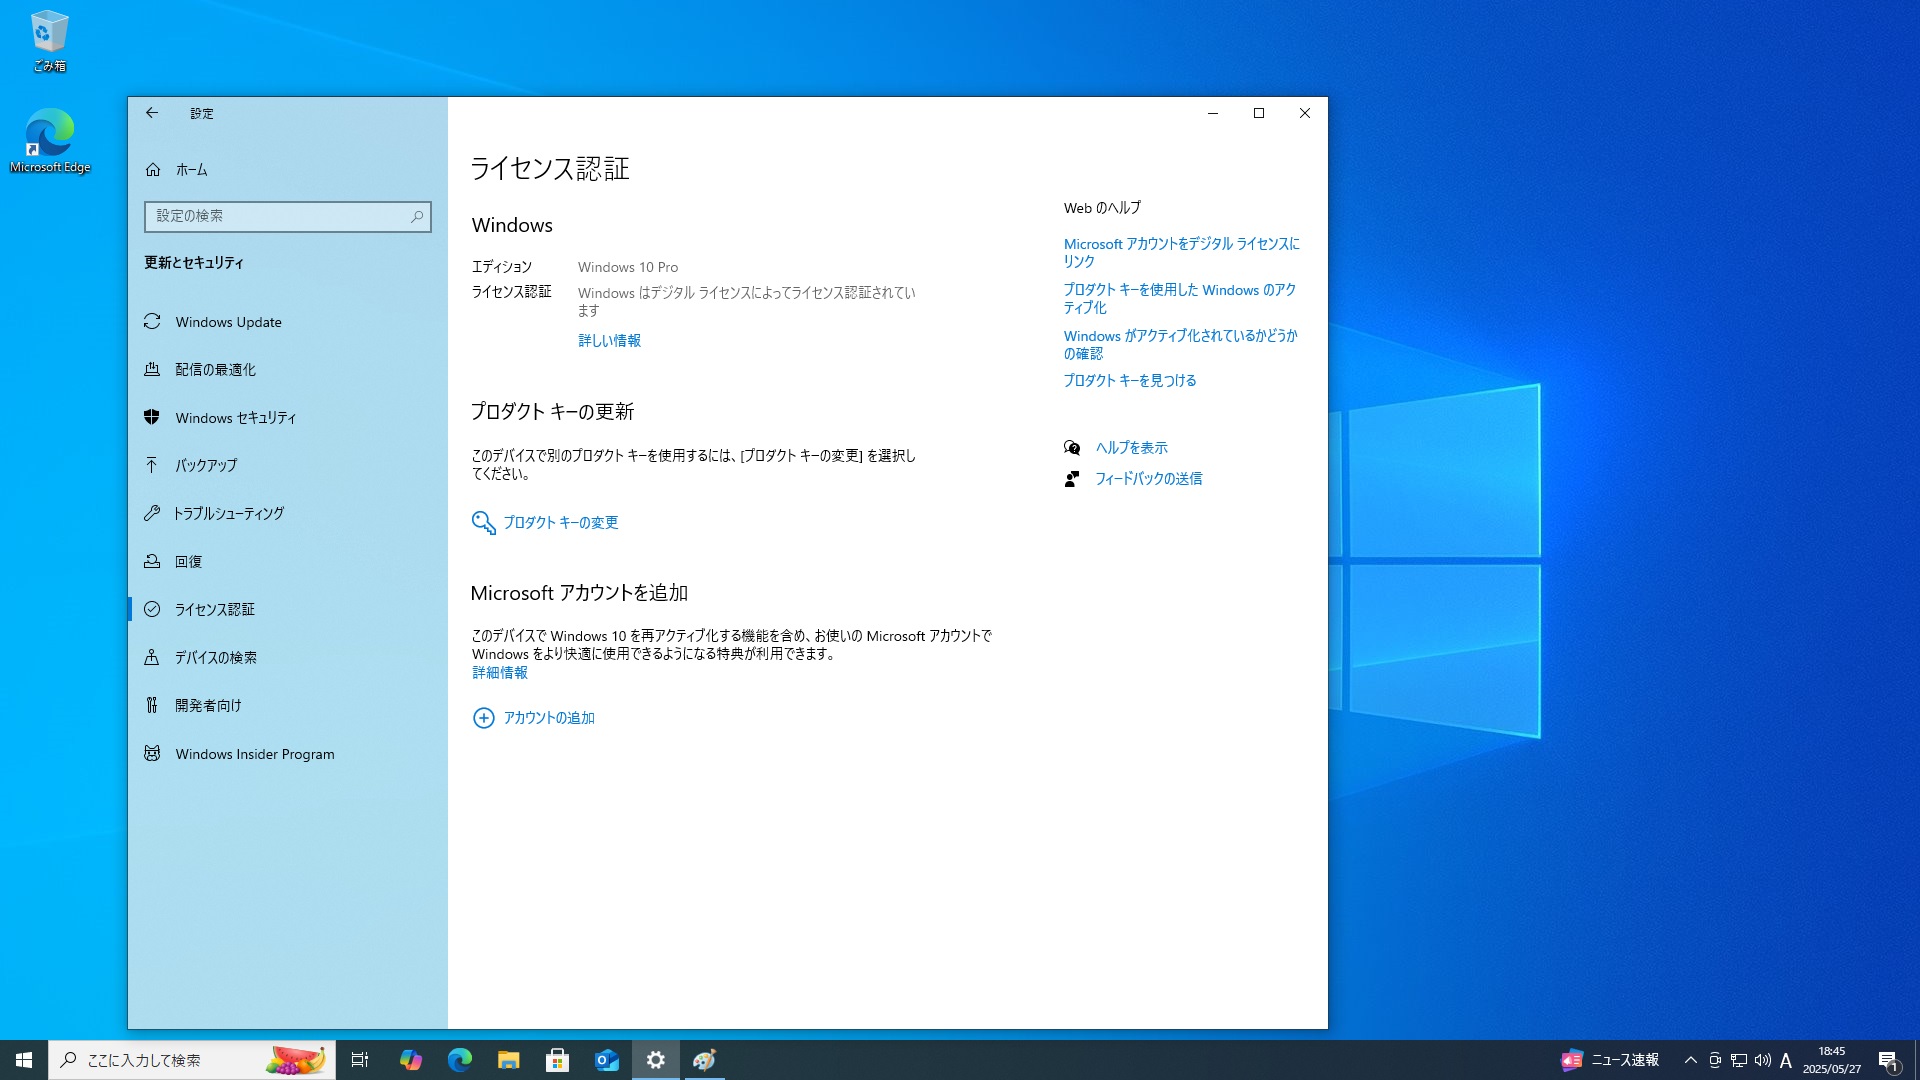Open the notification center icon
The image size is (1920, 1080).
[1888, 1060]
